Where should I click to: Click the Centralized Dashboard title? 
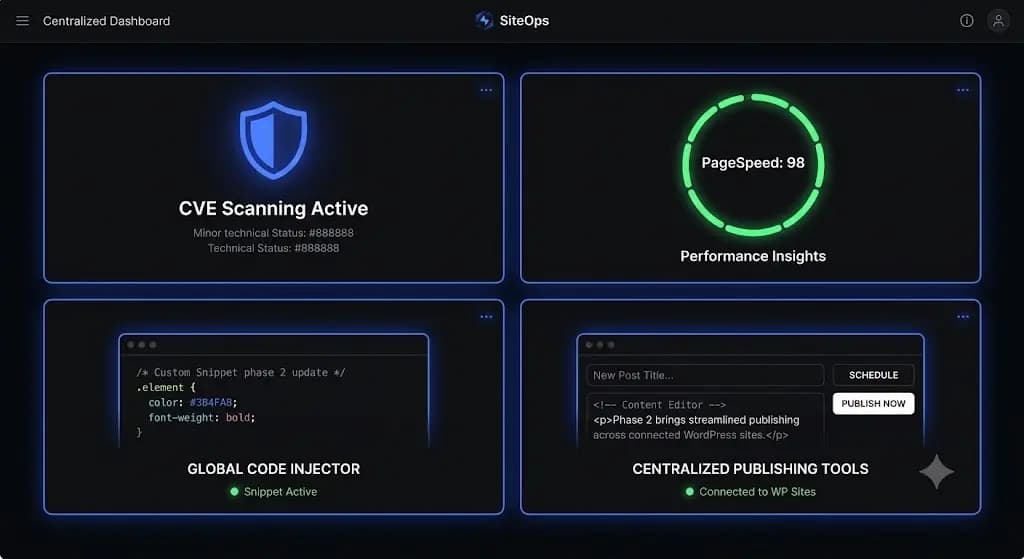click(x=106, y=21)
